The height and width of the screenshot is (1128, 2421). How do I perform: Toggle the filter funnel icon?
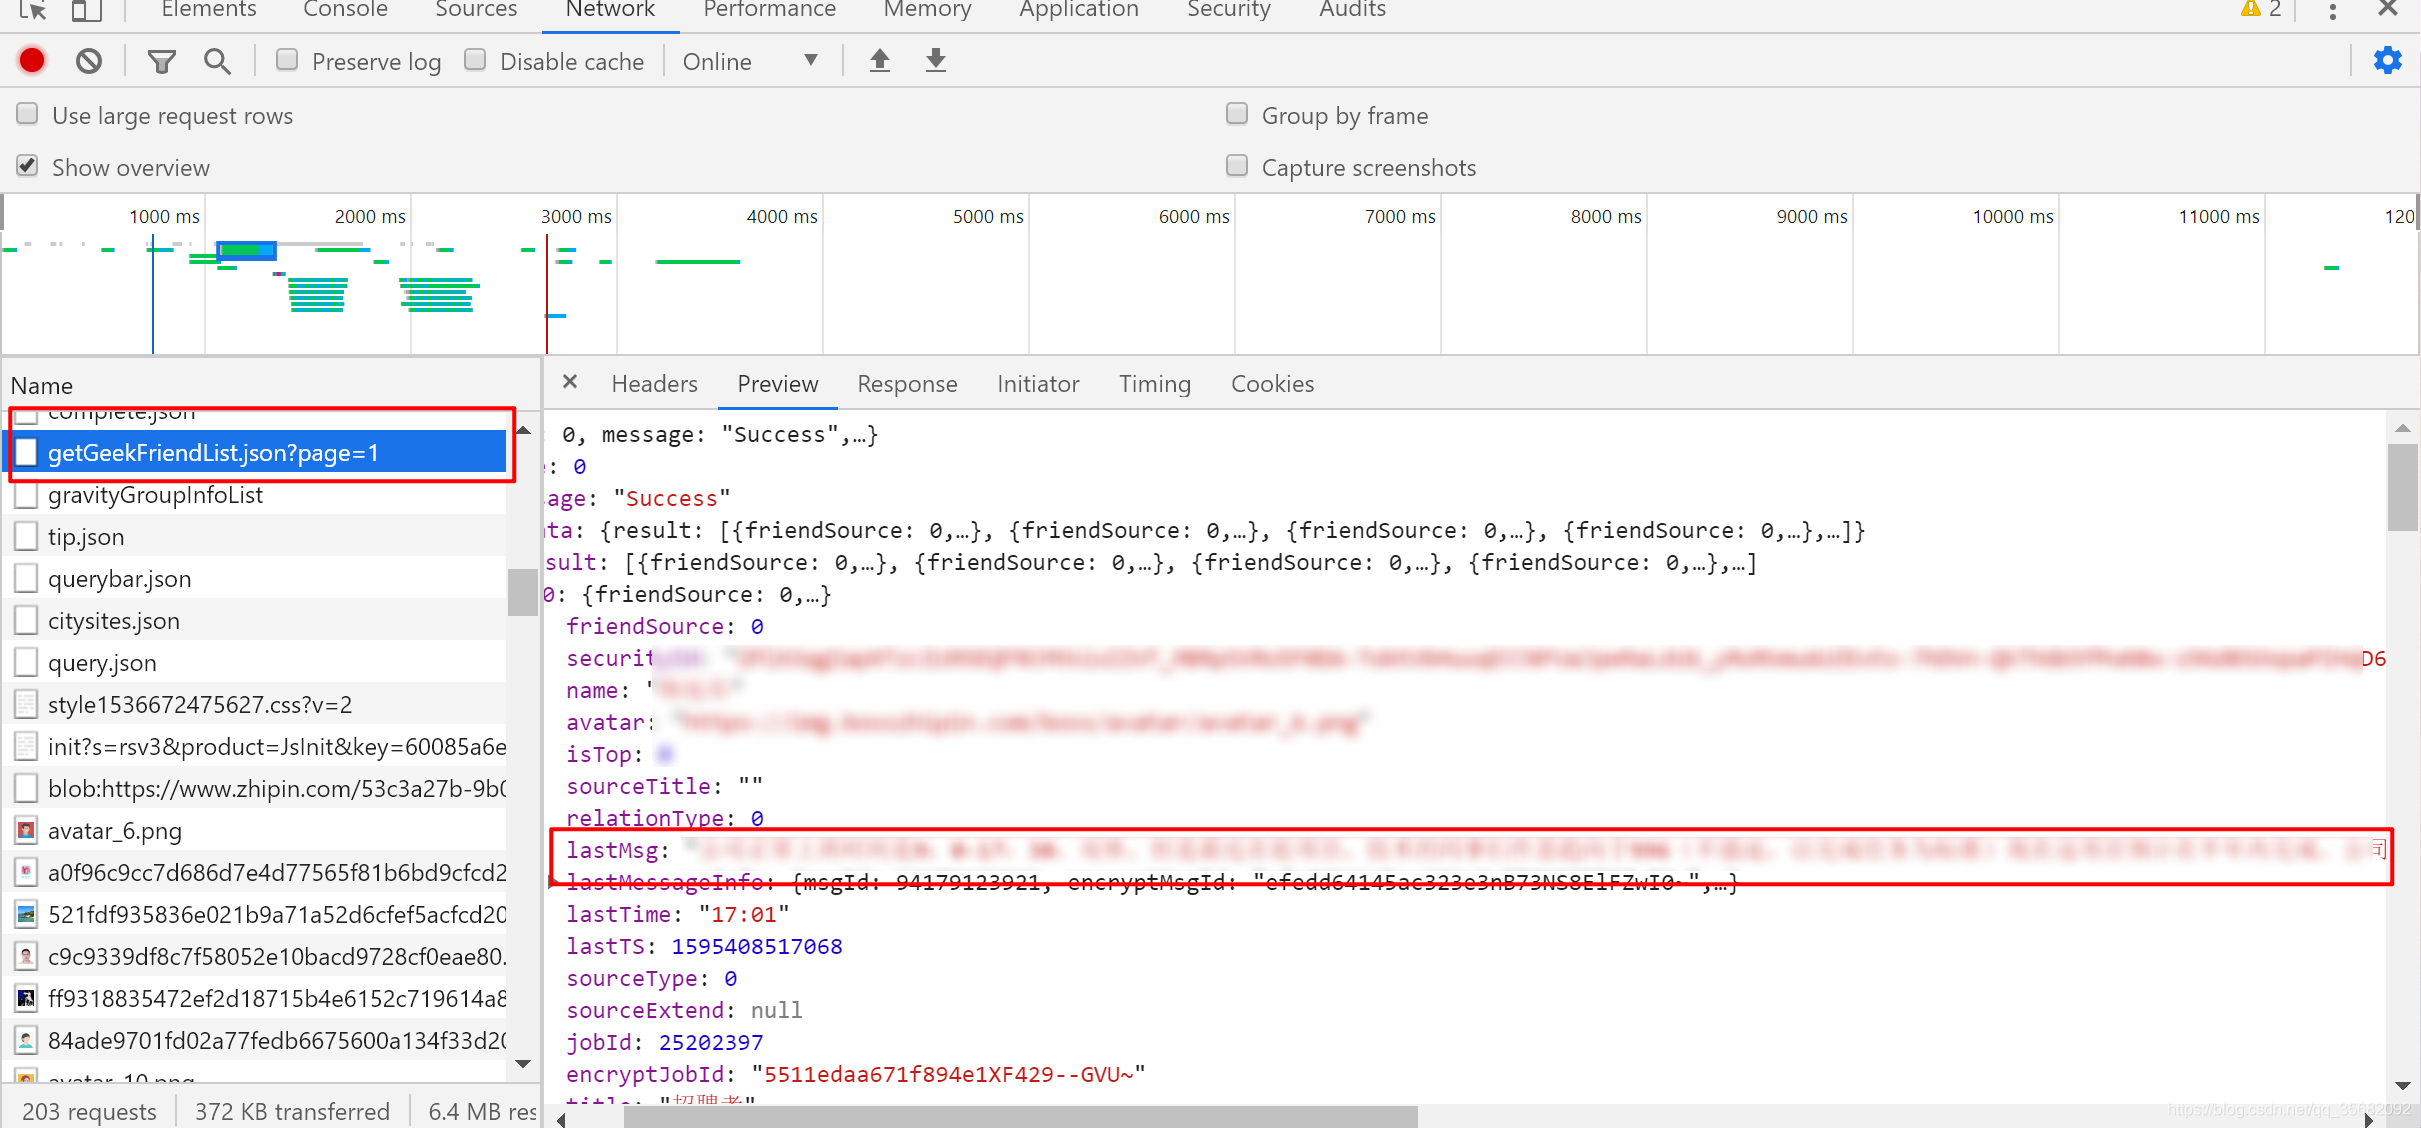pyautogui.click(x=161, y=62)
